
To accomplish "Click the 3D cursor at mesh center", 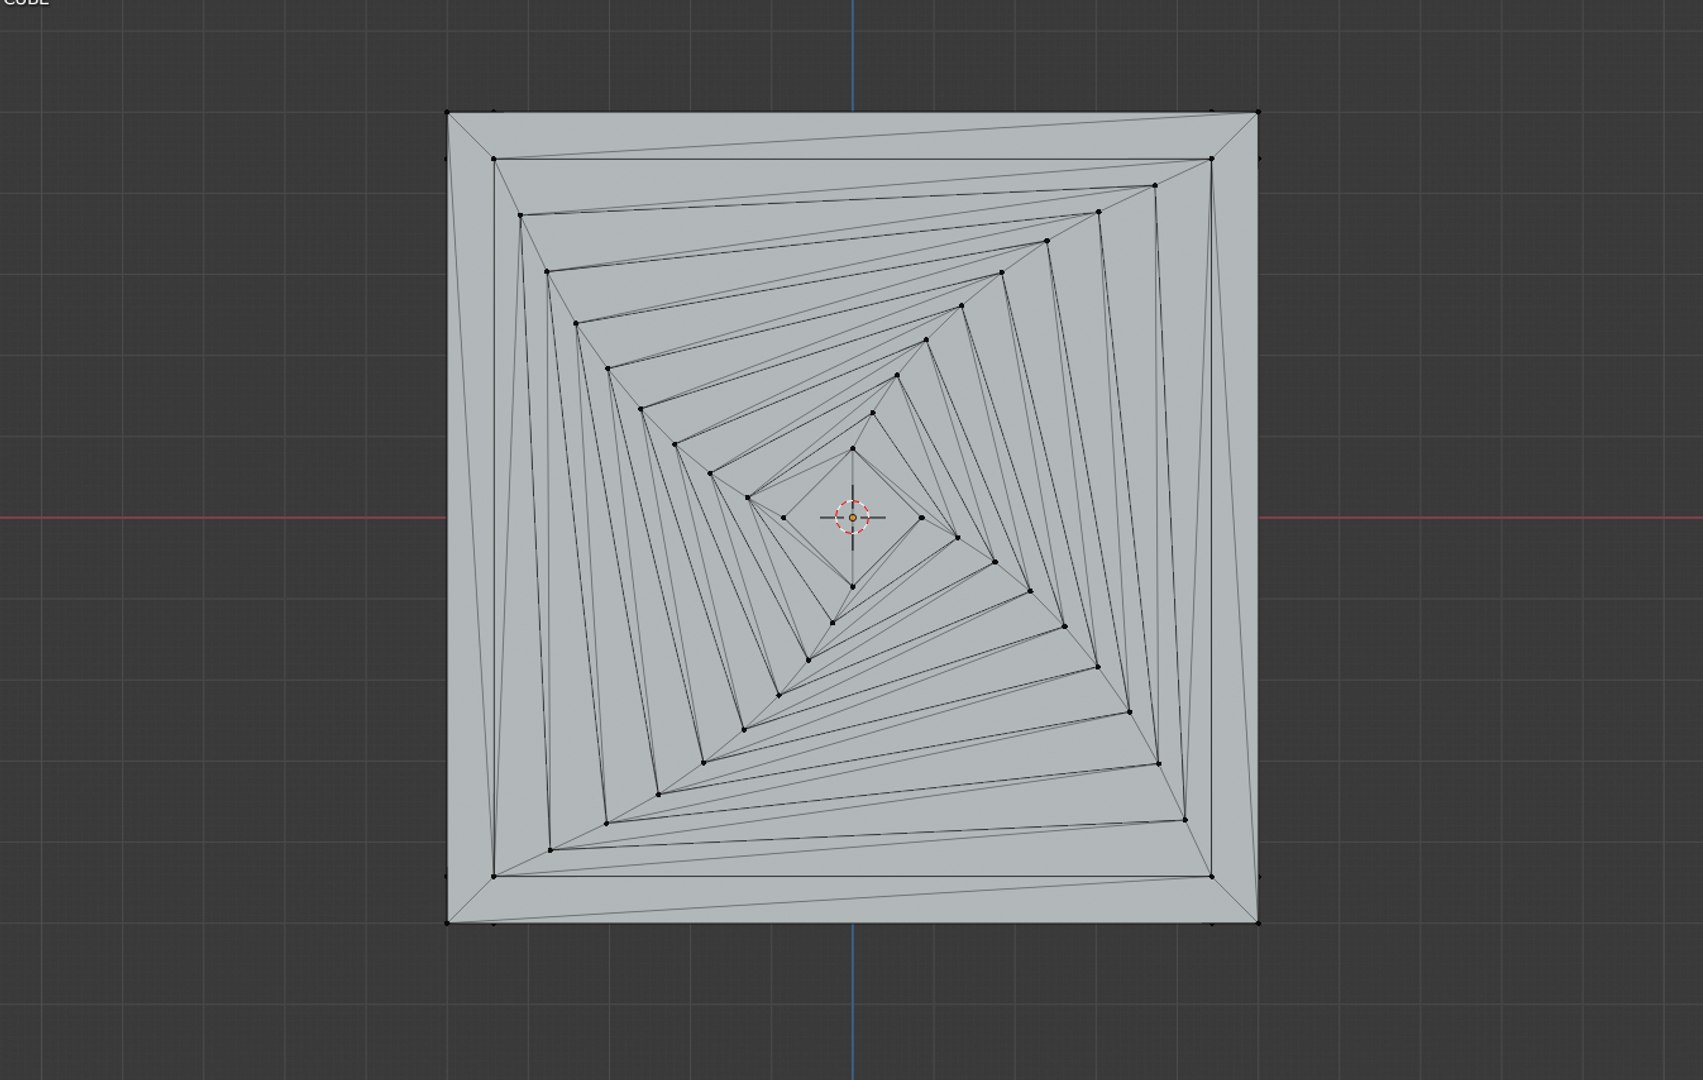I will tap(852, 517).
